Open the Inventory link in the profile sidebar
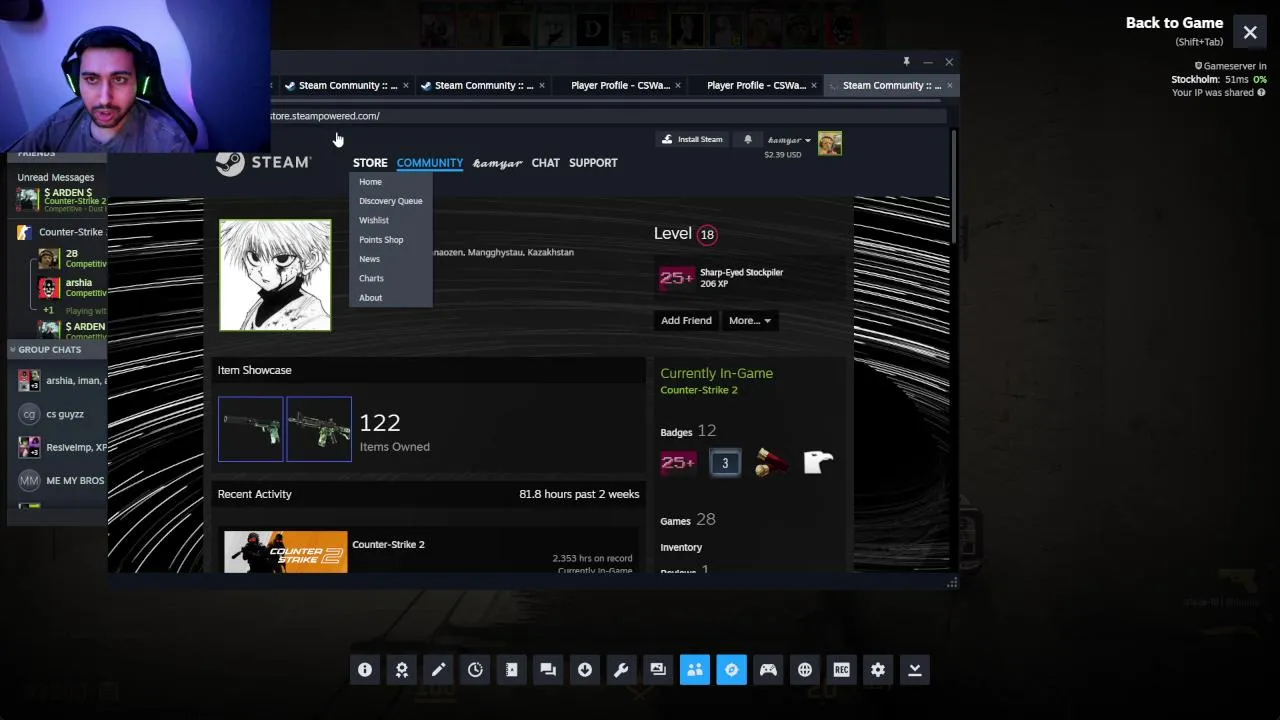Viewport: 1280px width, 720px height. 681,547
